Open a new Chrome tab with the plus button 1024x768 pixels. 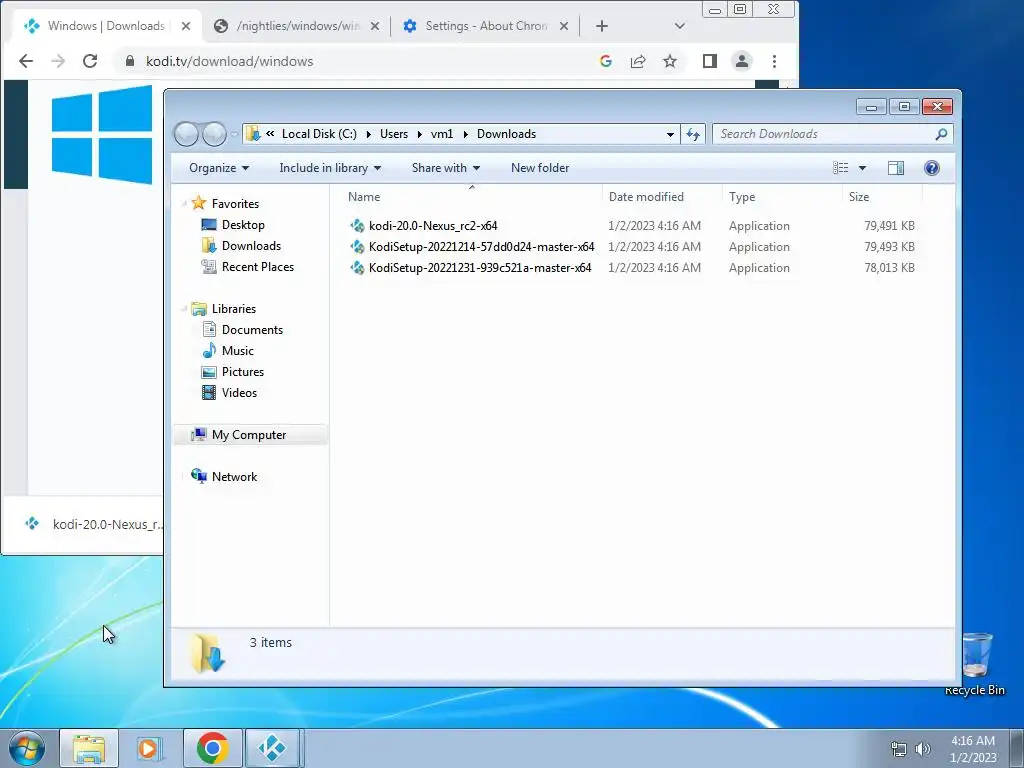point(602,26)
